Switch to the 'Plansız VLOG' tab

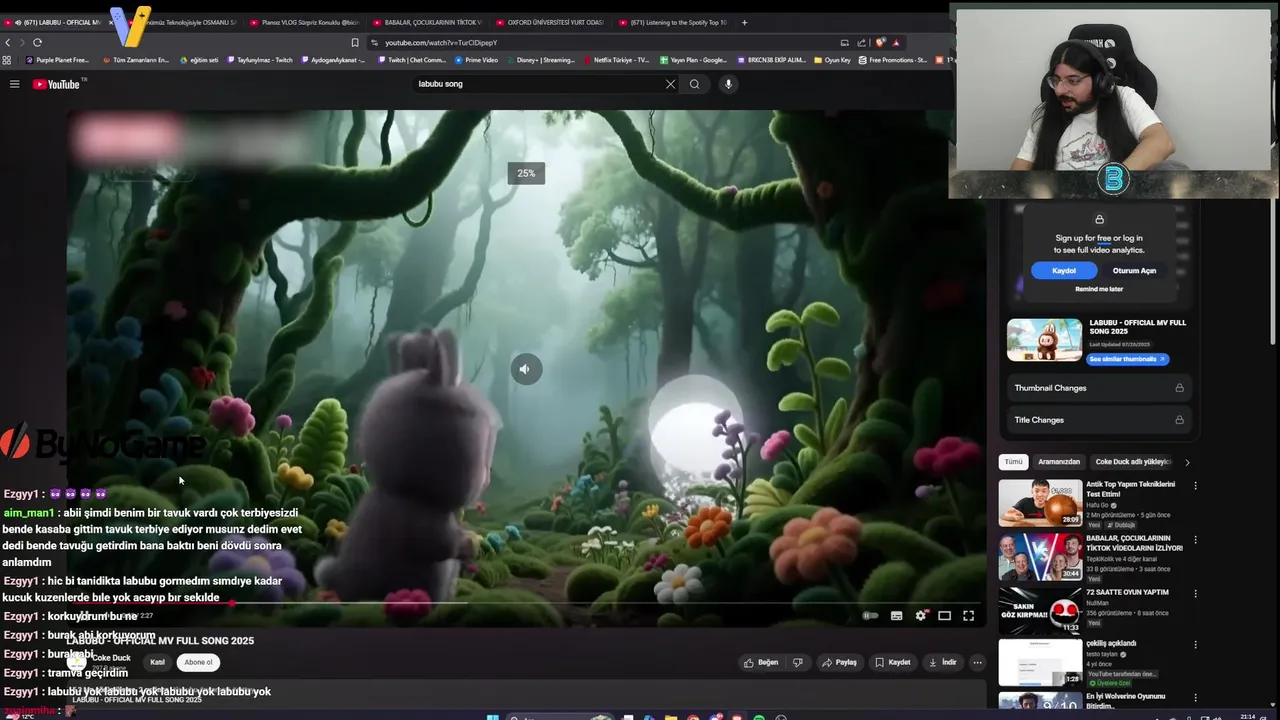pos(304,22)
